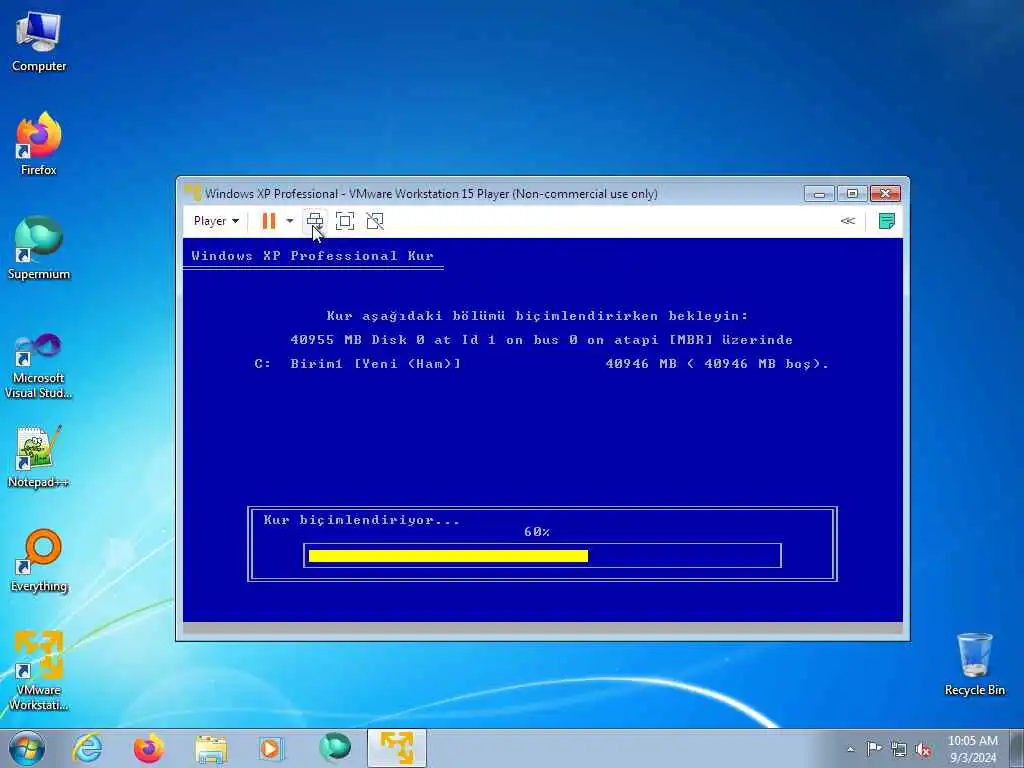Select the VMware Workstation desktop shortcut
Screen dimensions: 1024x768
(x=39, y=671)
